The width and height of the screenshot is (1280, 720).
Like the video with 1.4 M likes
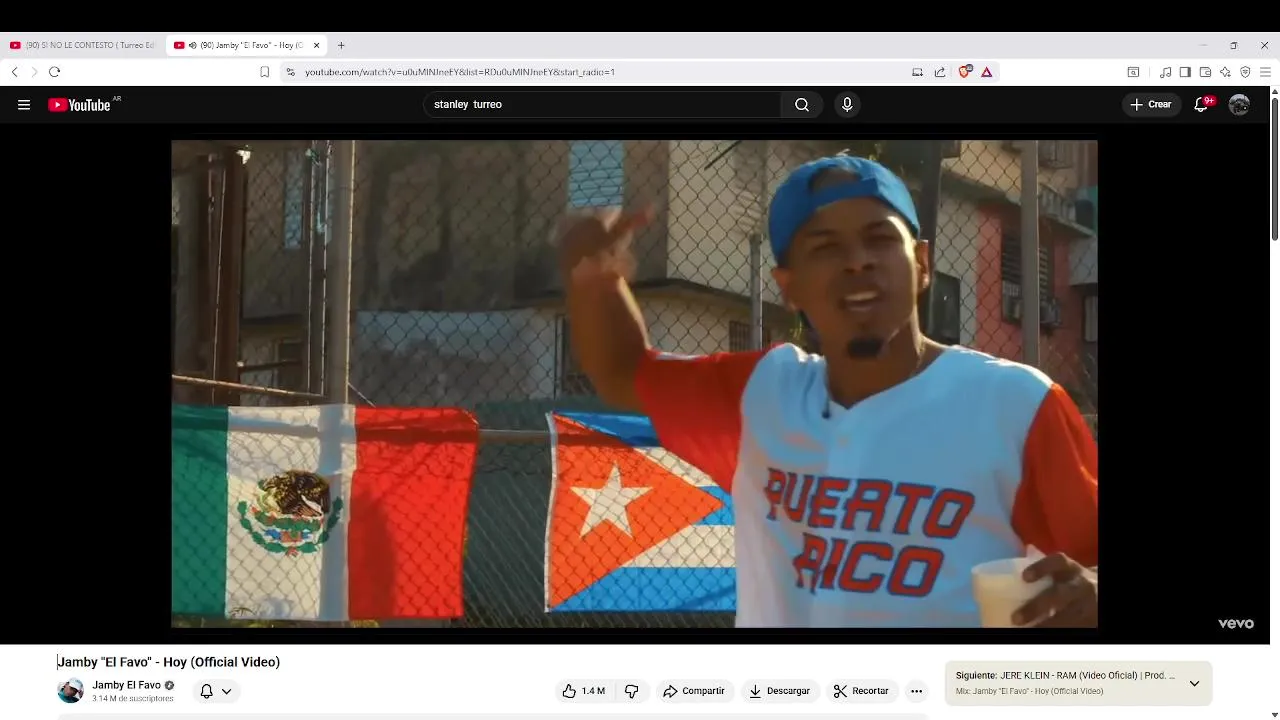click(x=583, y=691)
